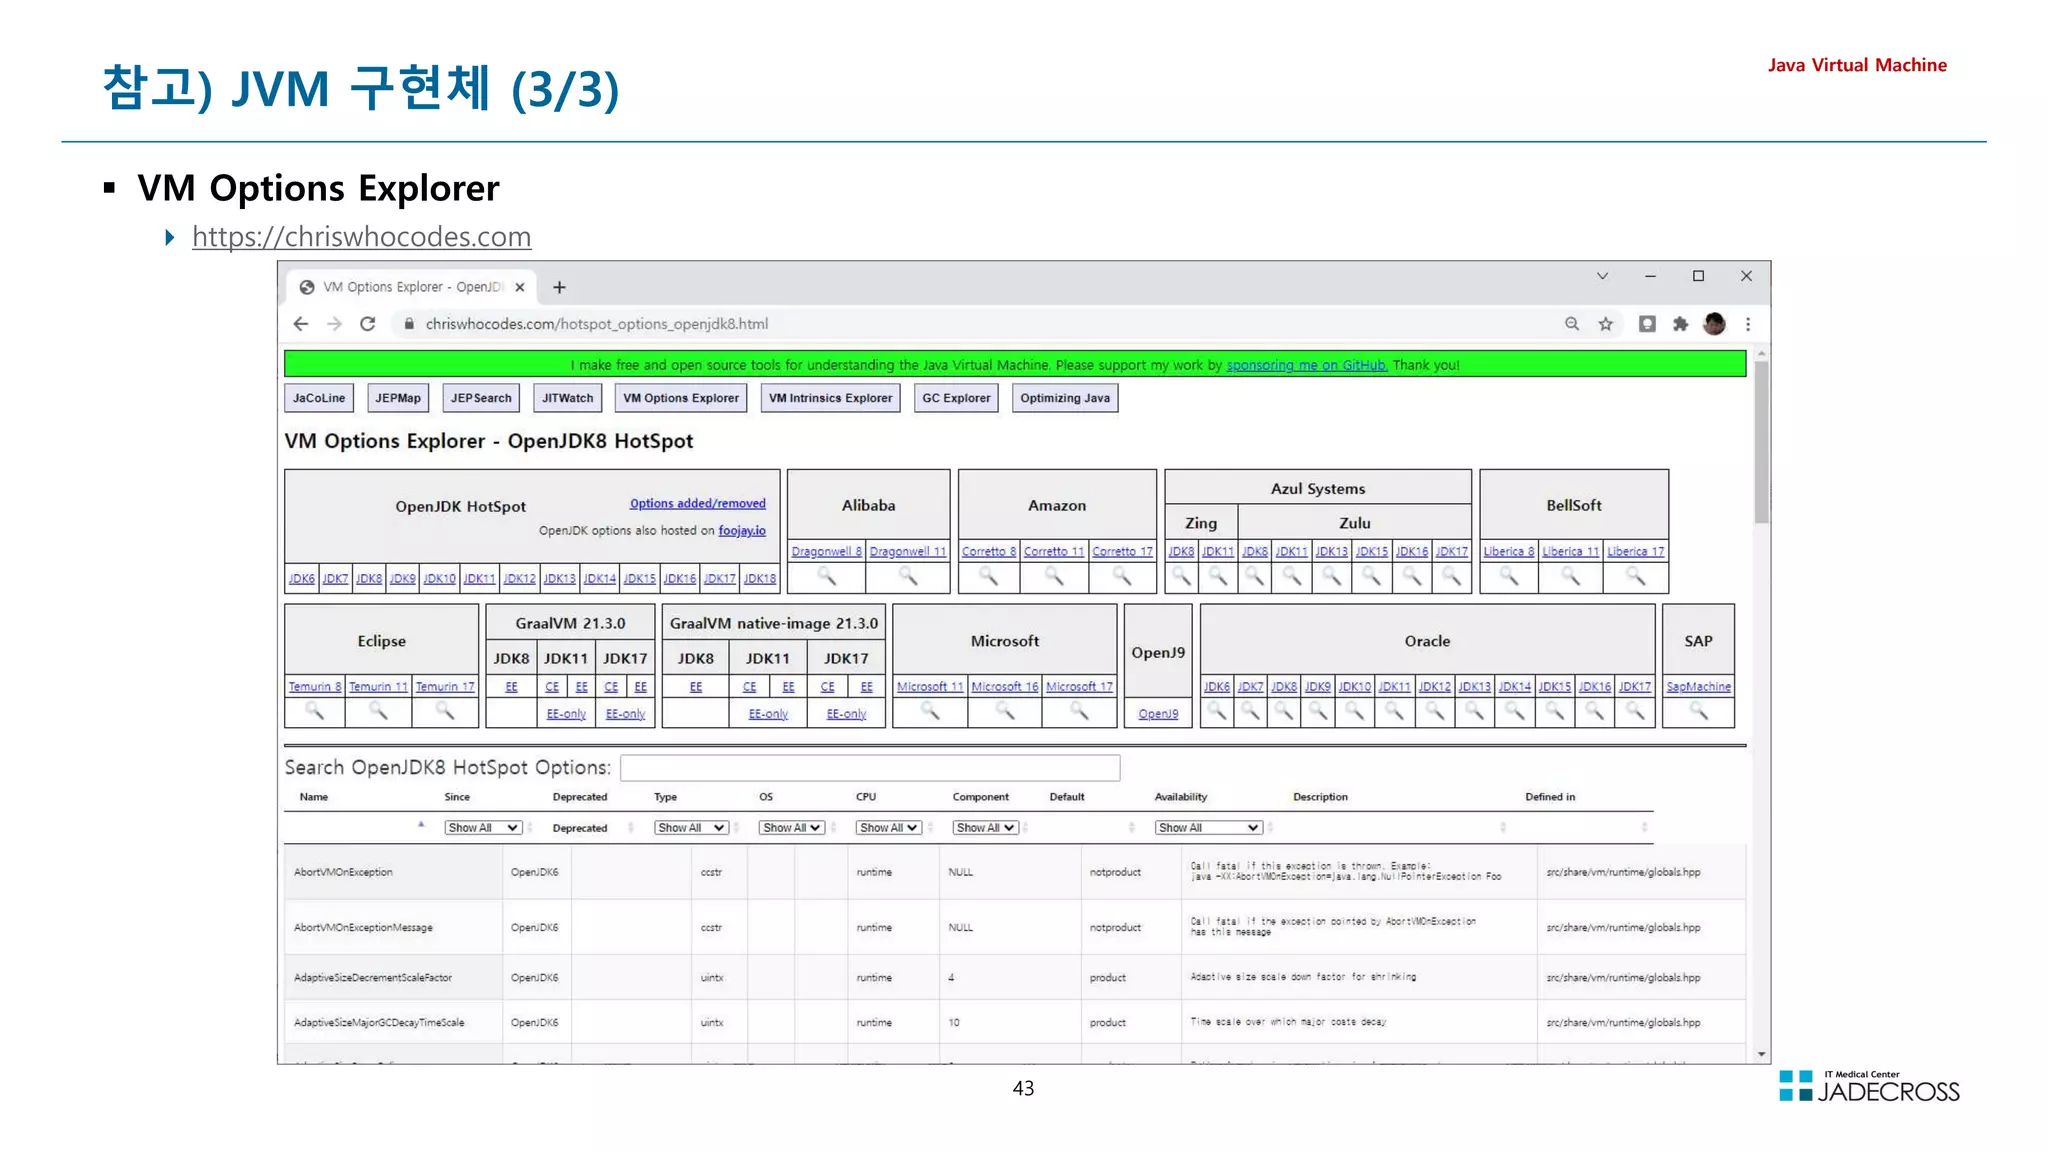Open the Type filter Show All dropdown
This screenshot has width=2048, height=1152.
point(691,828)
